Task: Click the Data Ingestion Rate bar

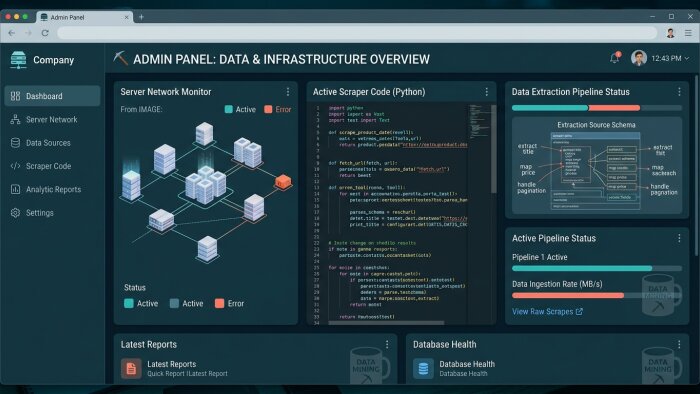Action: pyautogui.click(x=597, y=295)
